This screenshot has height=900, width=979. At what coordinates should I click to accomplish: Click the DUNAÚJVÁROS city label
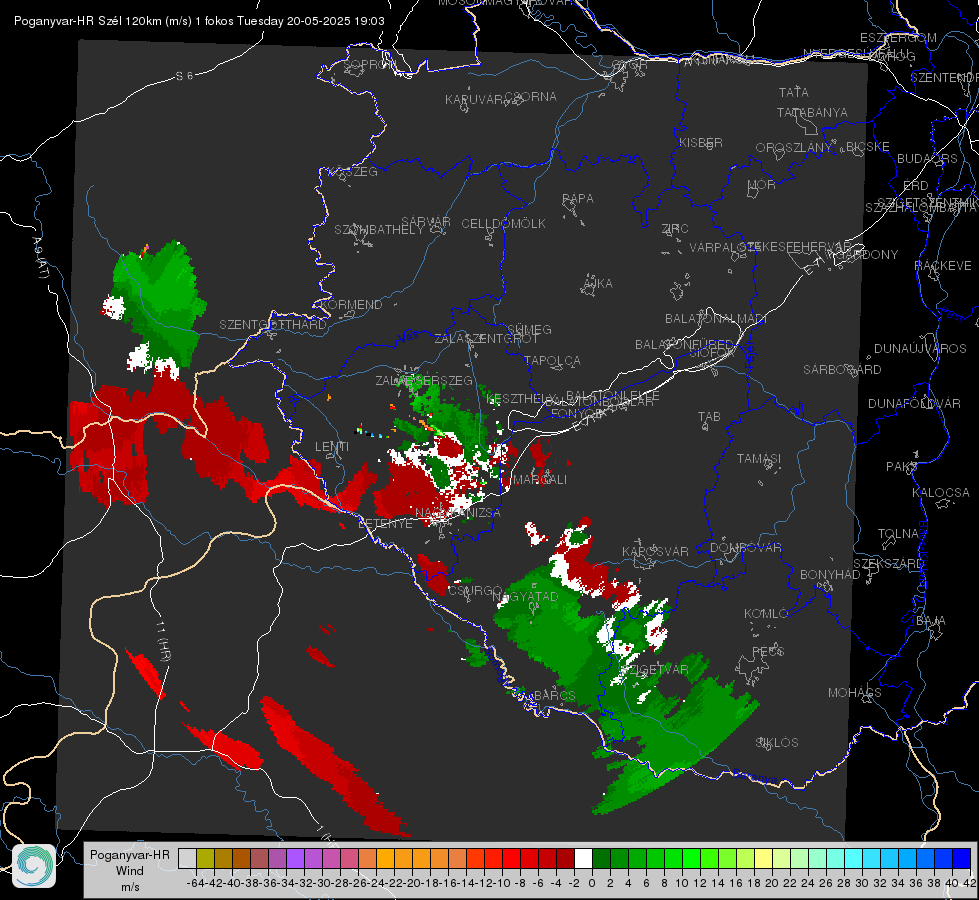coord(920,349)
